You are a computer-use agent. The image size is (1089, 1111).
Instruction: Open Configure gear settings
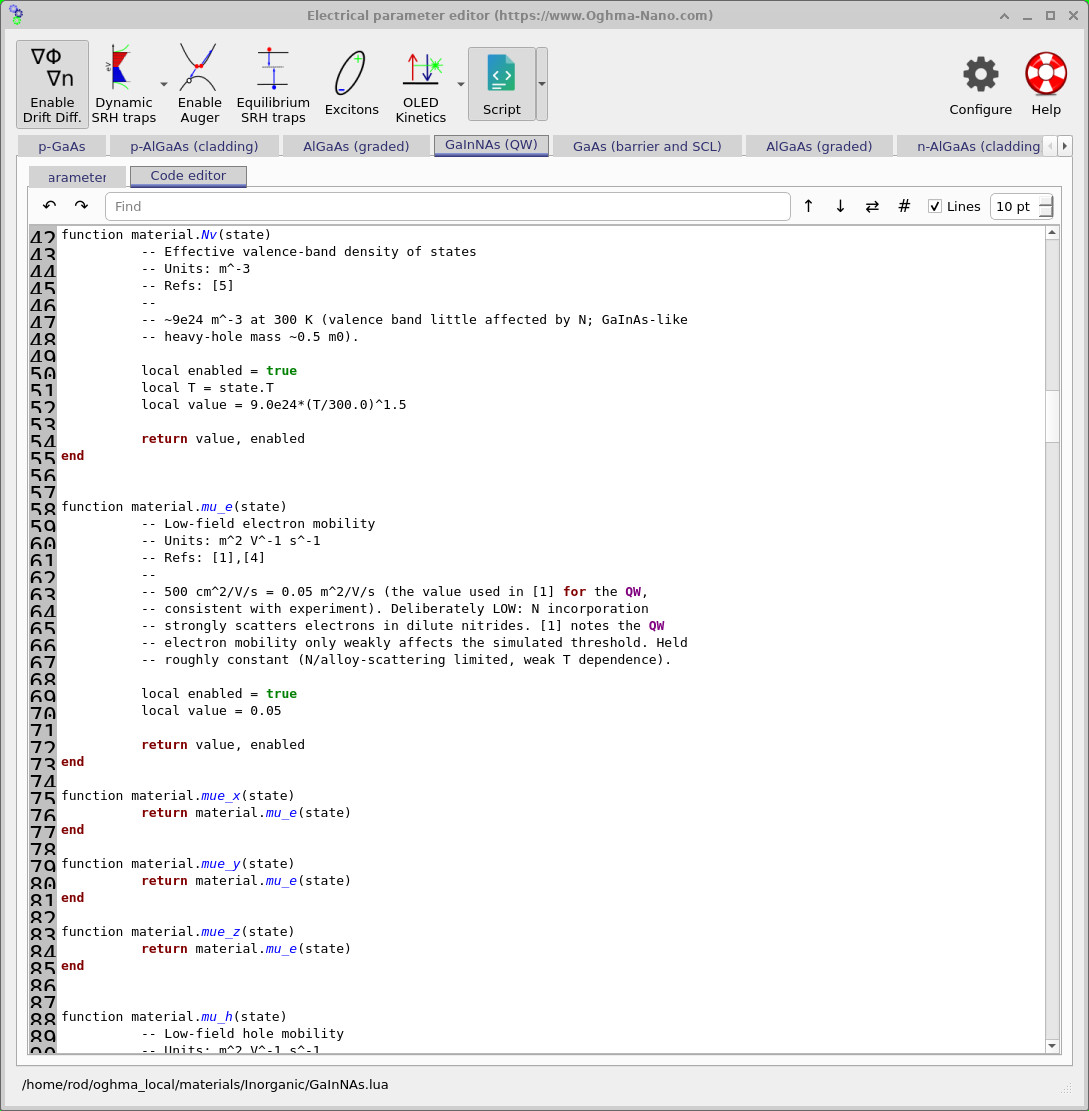coord(981,84)
